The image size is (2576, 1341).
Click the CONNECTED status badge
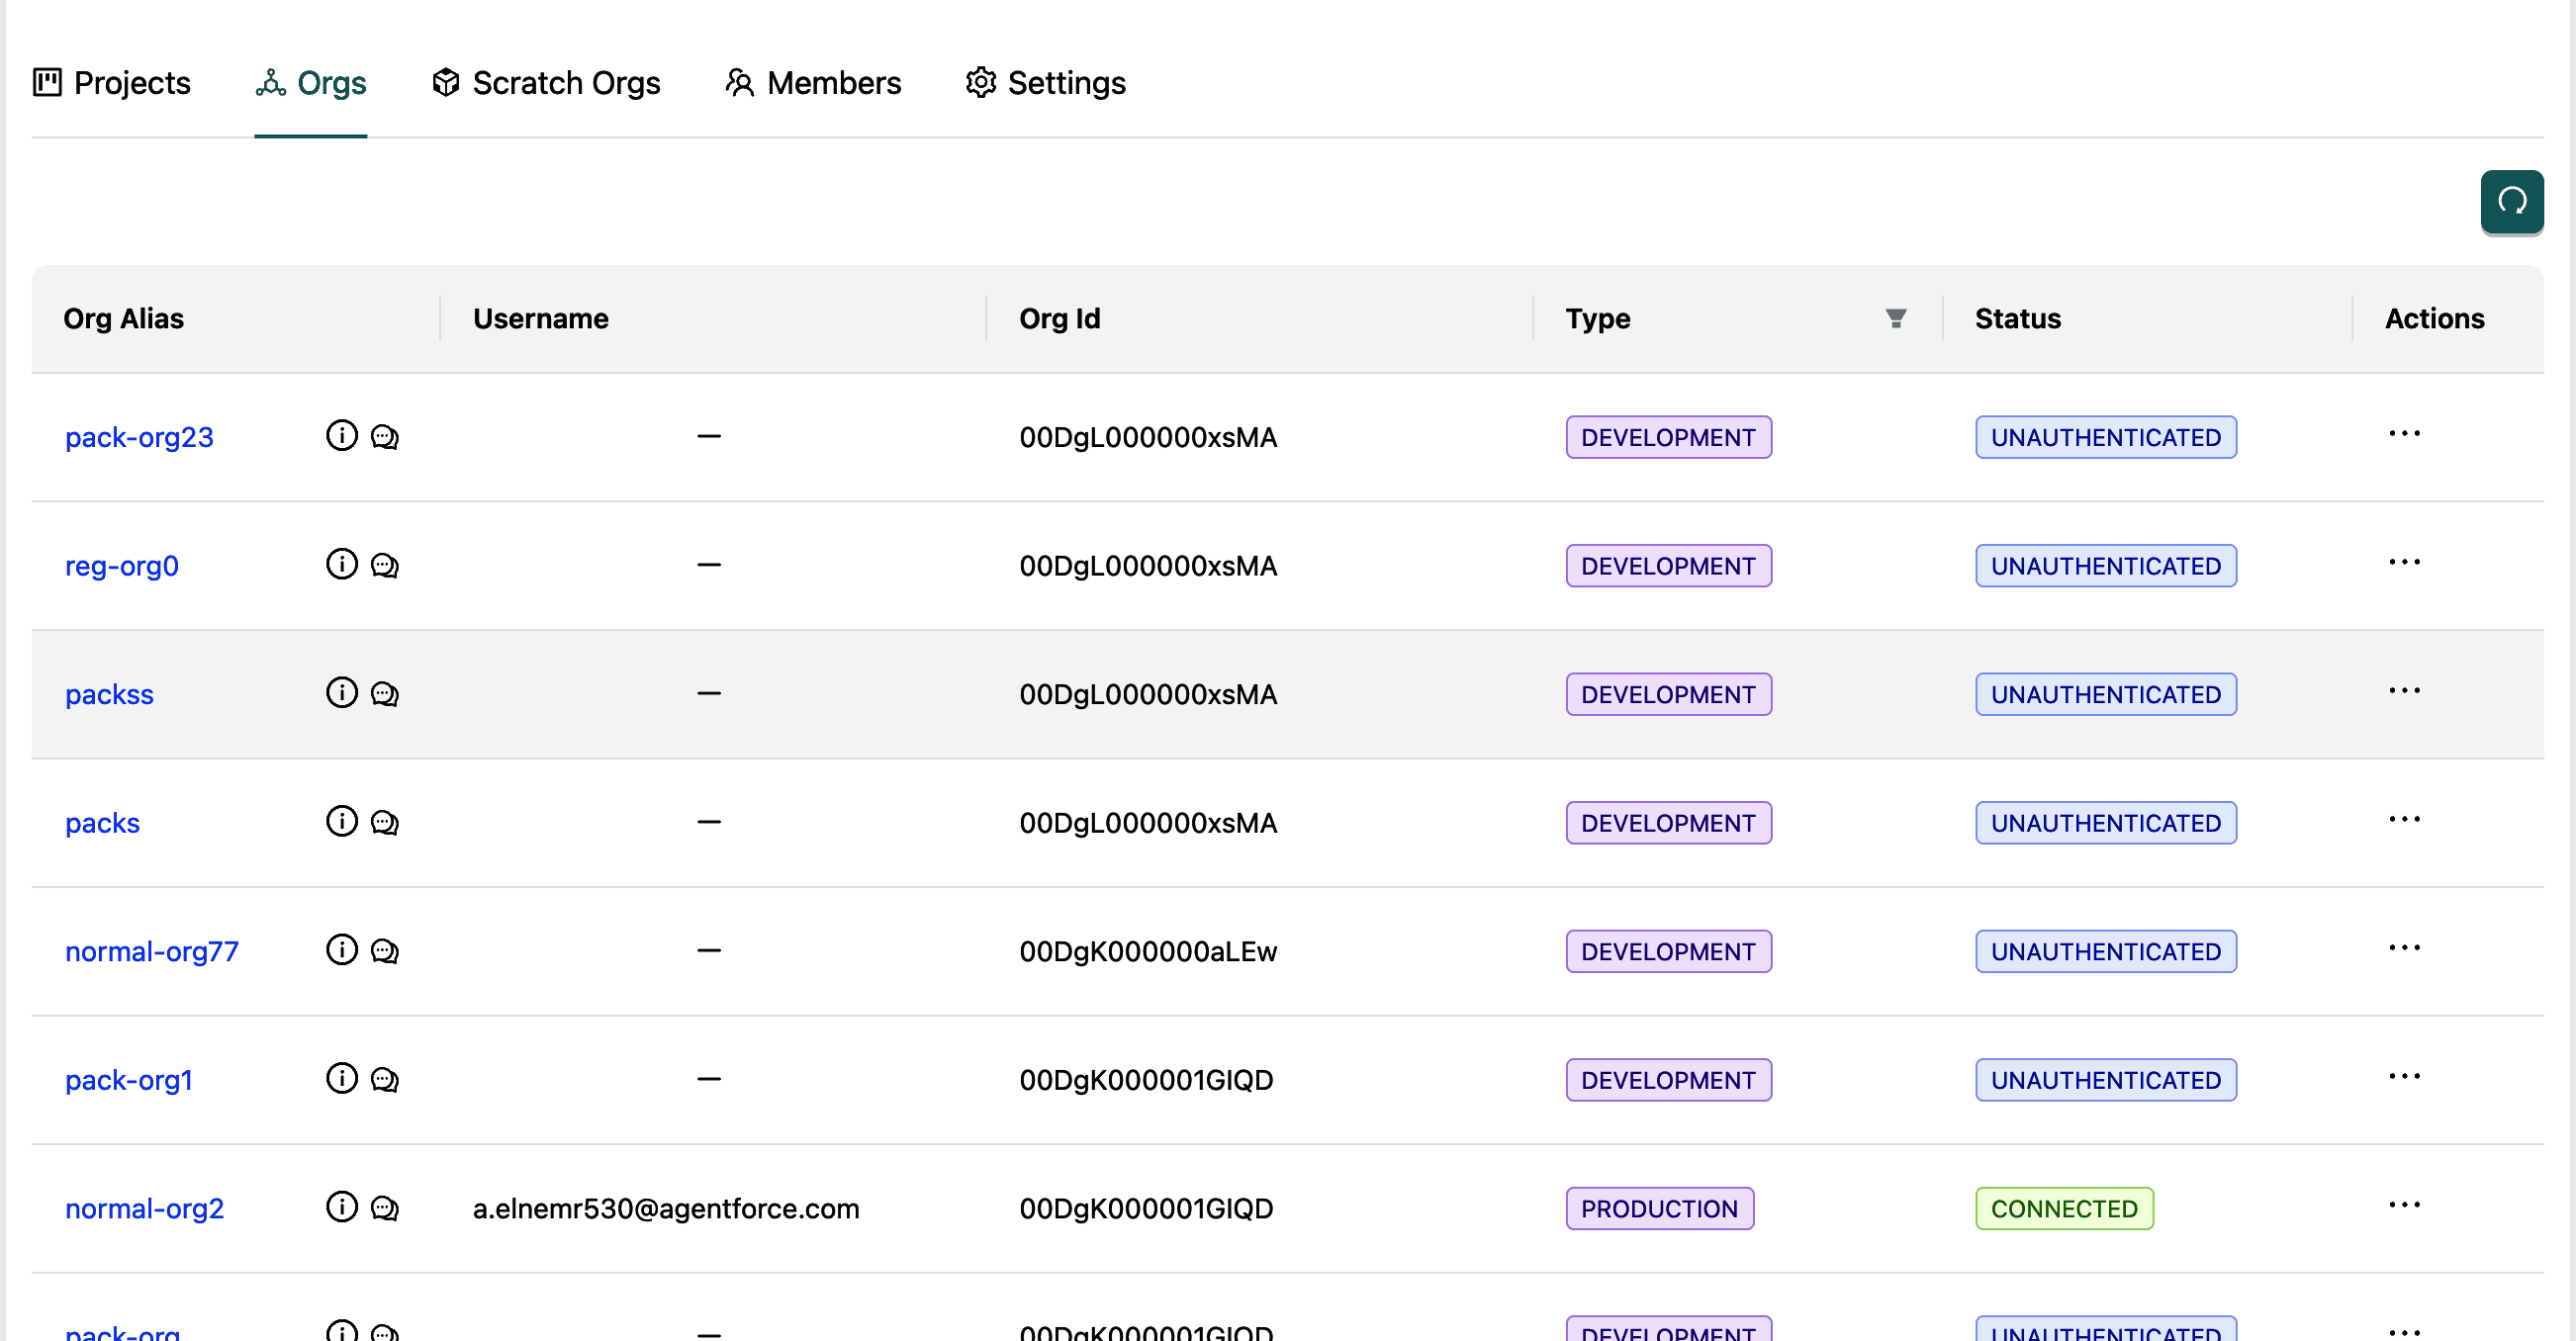(x=2063, y=1208)
